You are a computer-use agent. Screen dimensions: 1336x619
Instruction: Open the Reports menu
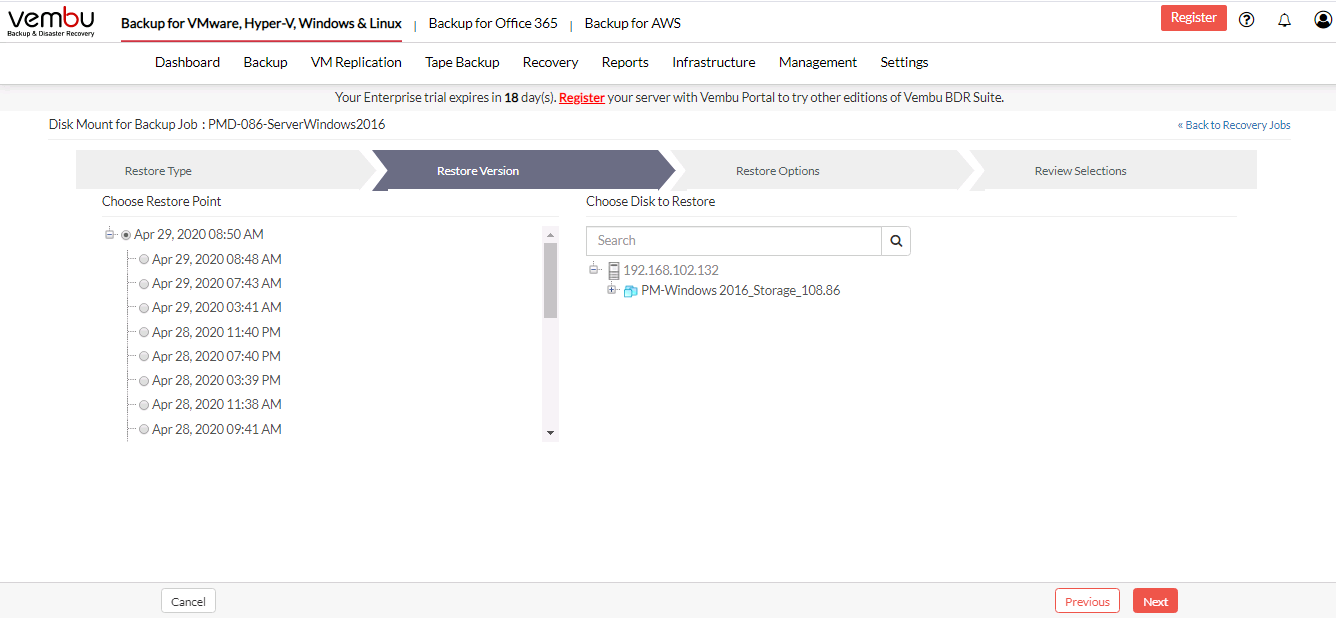click(x=625, y=62)
